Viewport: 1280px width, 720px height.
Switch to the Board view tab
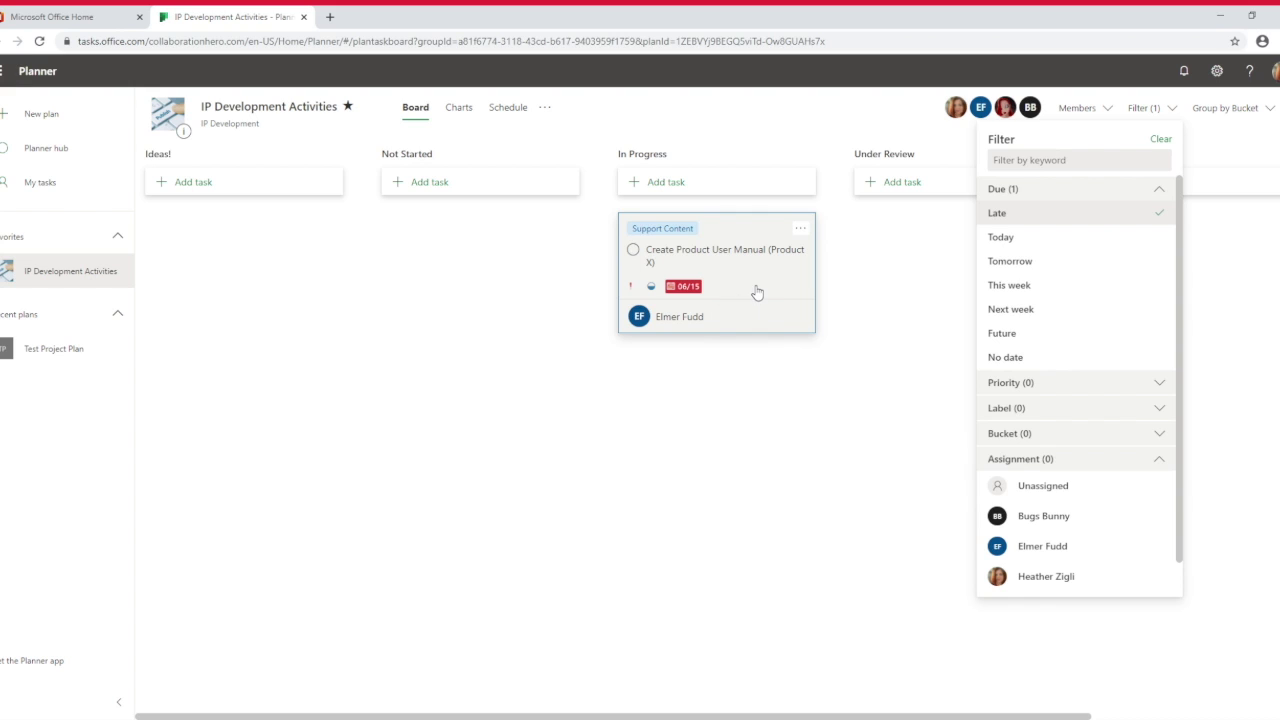coord(415,107)
